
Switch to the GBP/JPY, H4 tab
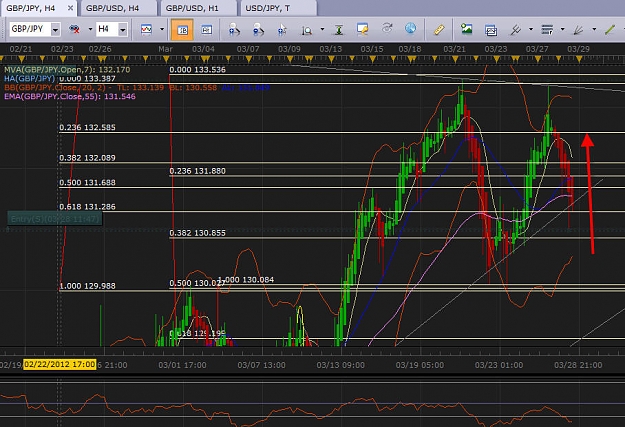click(31, 8)
